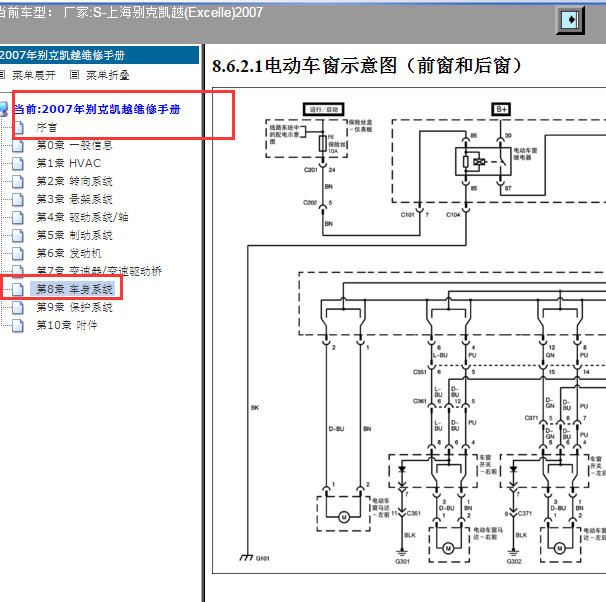Click the page icon beside 第3章 悬架系统
Viewport: 606px width, 602px height.
pyautogui.click(x=18, y=199)
